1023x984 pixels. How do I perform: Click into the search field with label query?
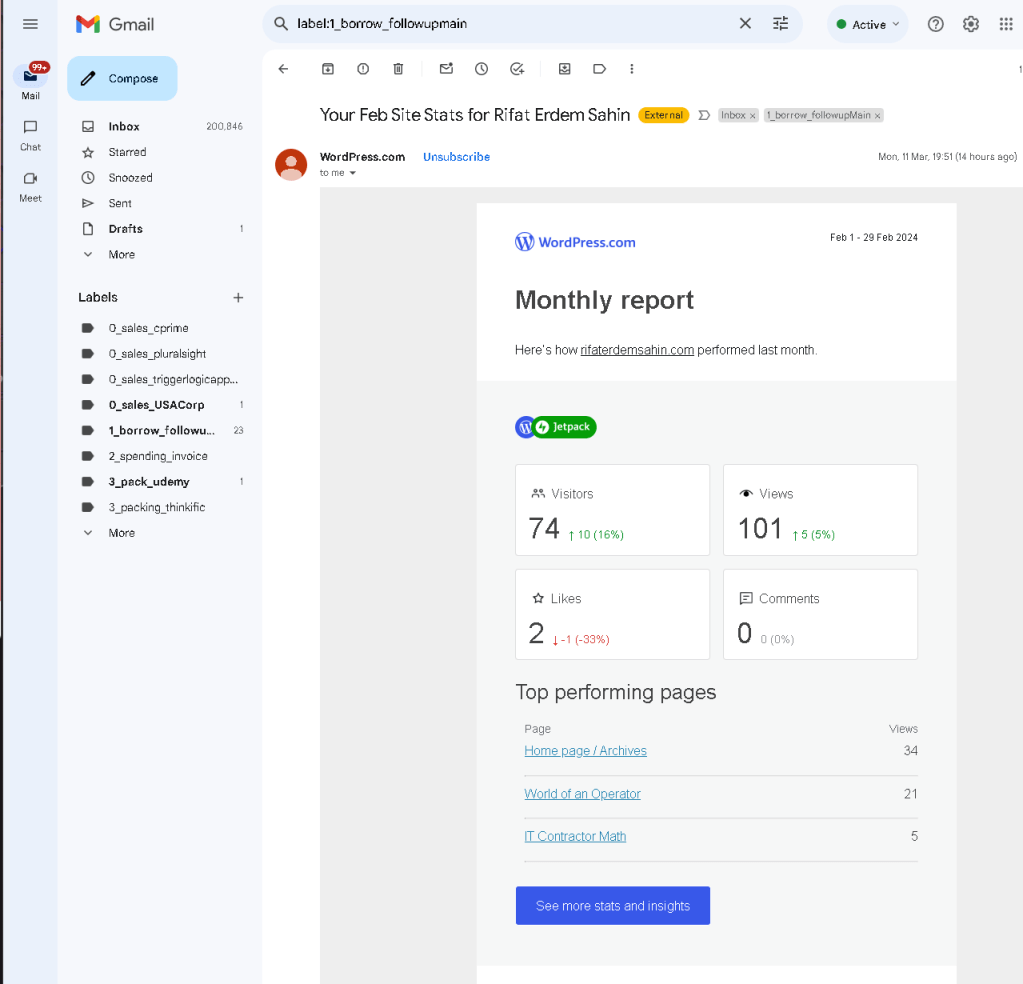tap(512, 24)
